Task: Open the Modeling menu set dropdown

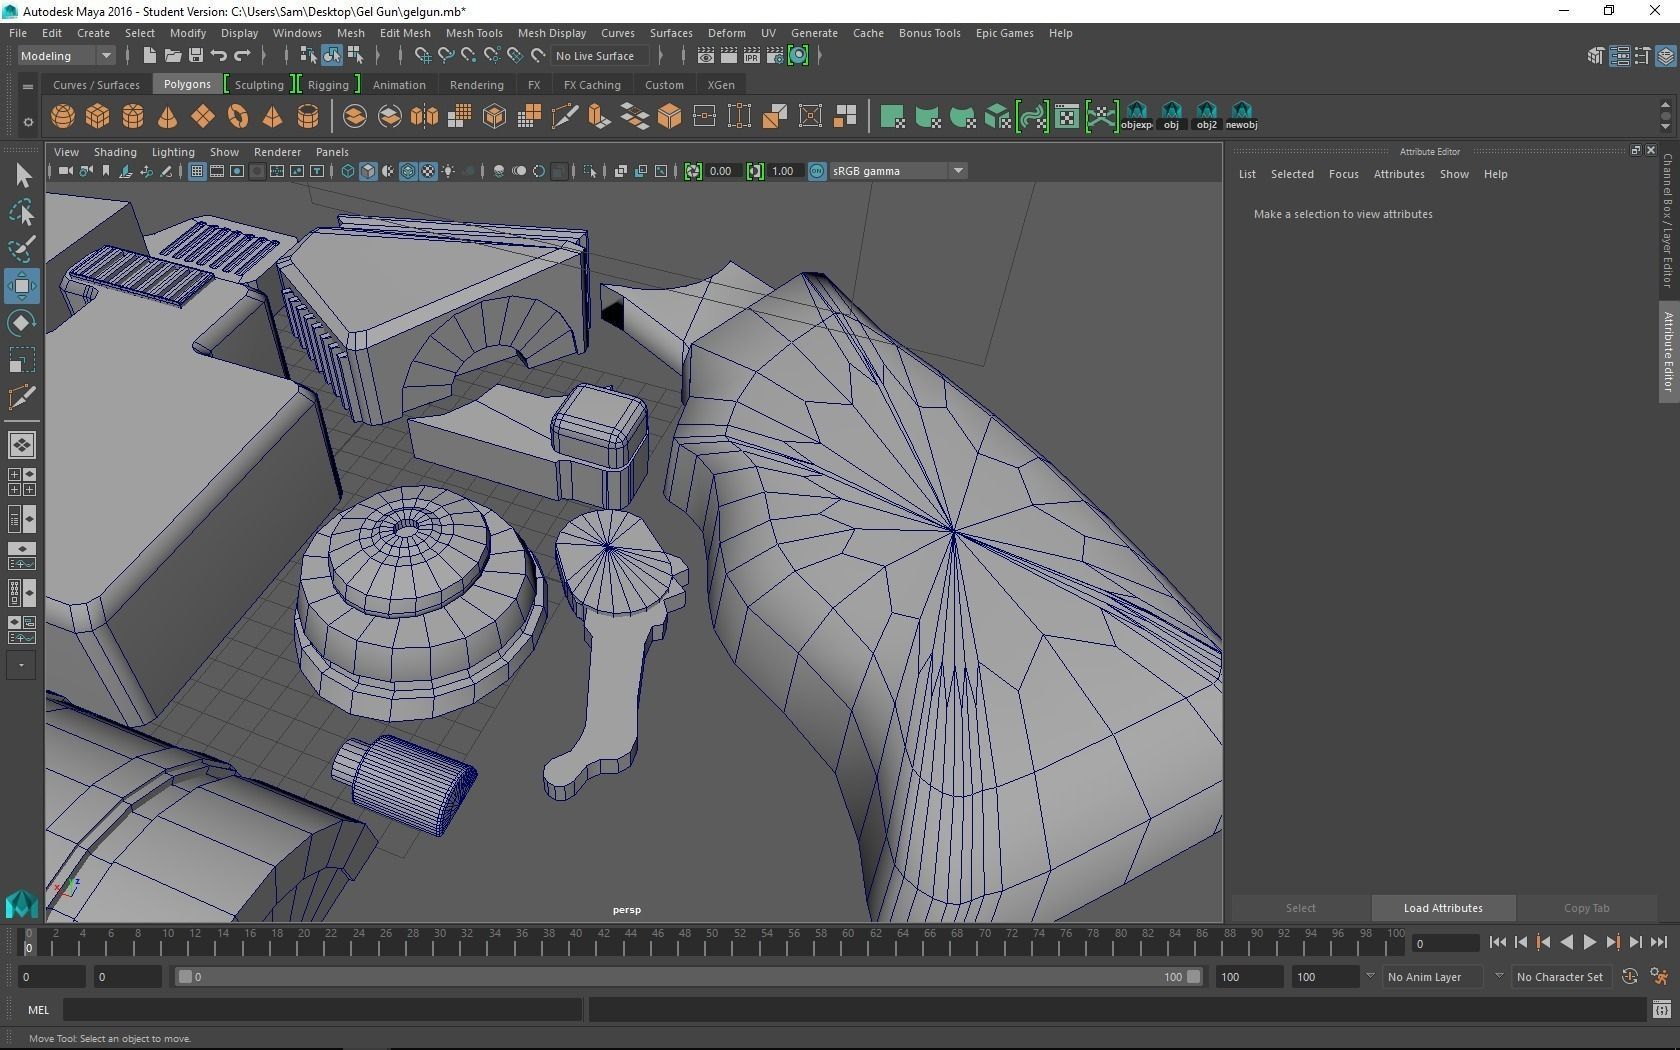Action: pos(66,56)
